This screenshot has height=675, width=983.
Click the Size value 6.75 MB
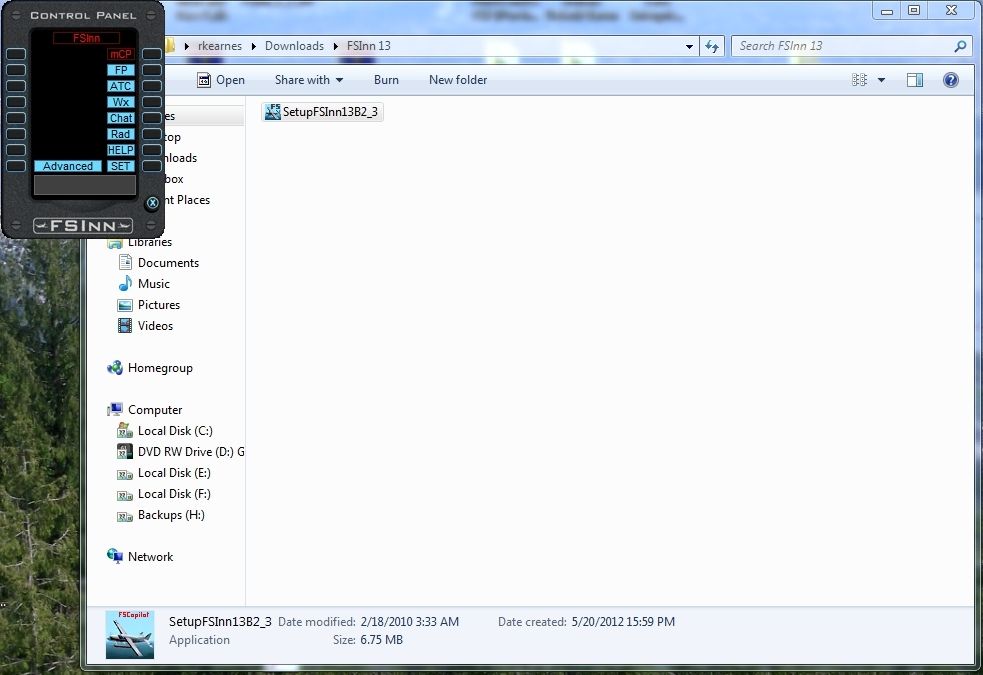(381, 640)
